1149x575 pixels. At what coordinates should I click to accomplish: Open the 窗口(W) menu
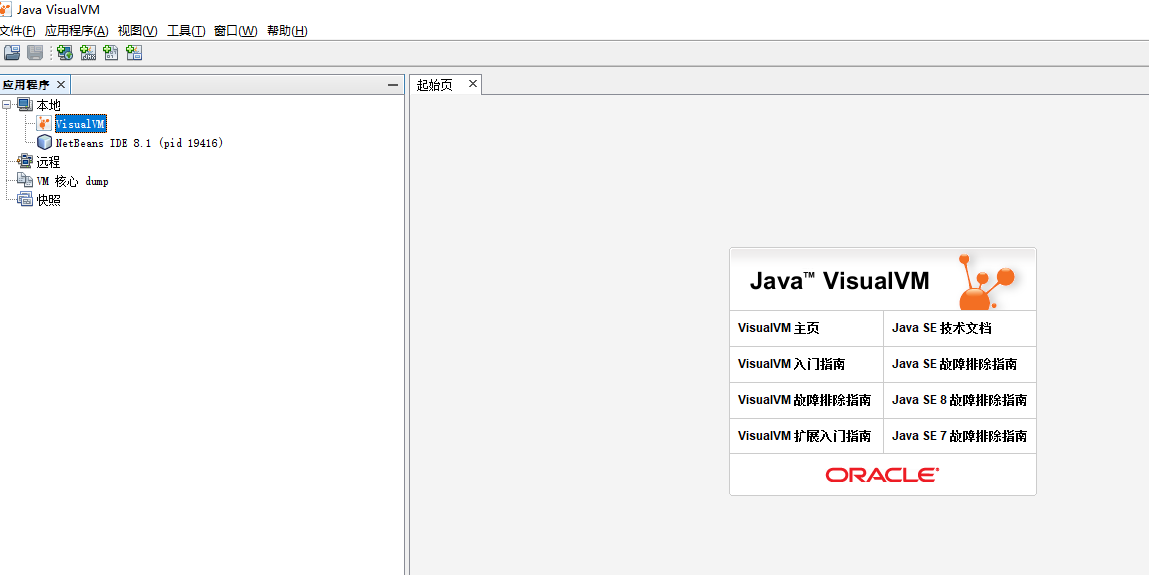click(235, 31)
